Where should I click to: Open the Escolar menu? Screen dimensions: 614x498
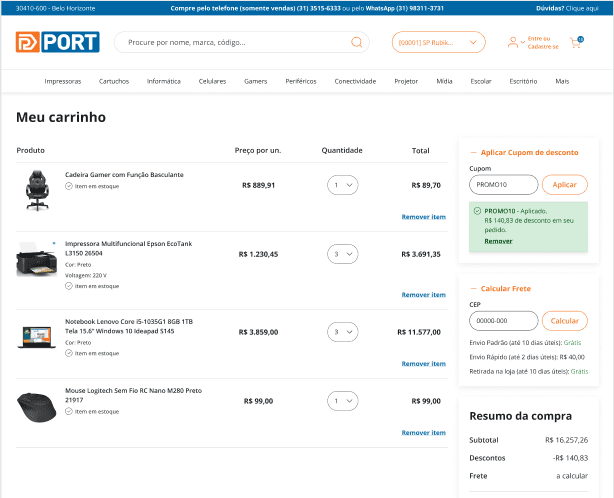click(481, 81)
